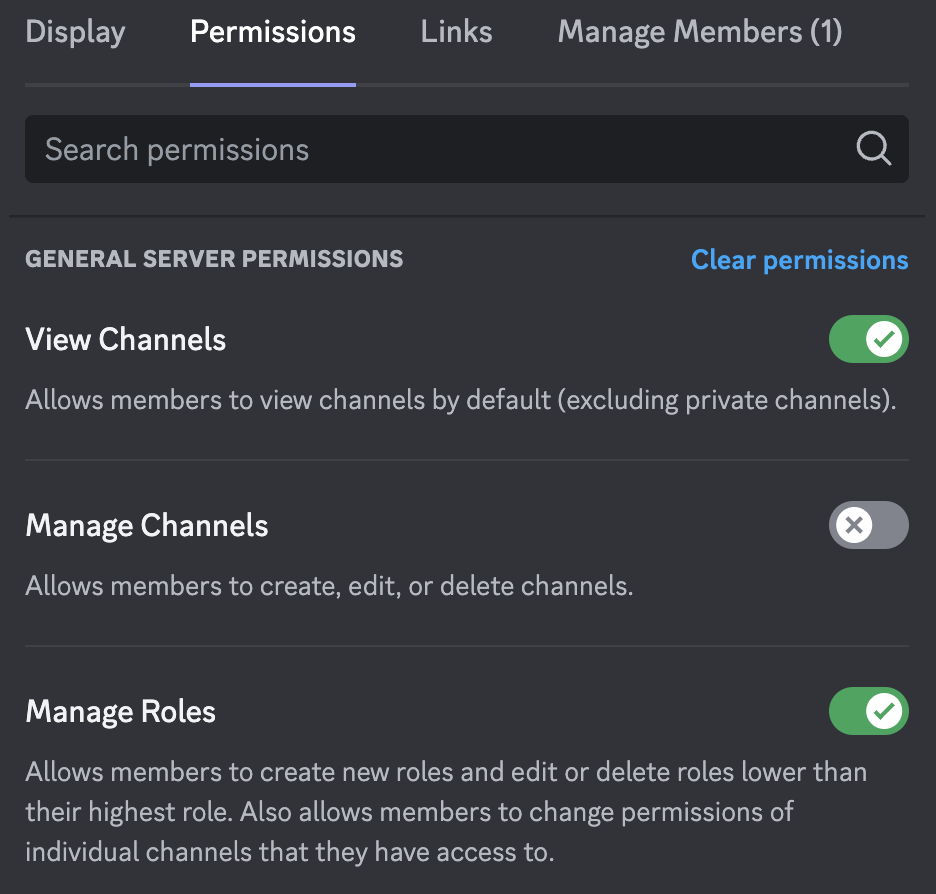The width and height of the screenshot is (936, 894).
Task: Click the Manage Channels description text
Action: [329, 586]
